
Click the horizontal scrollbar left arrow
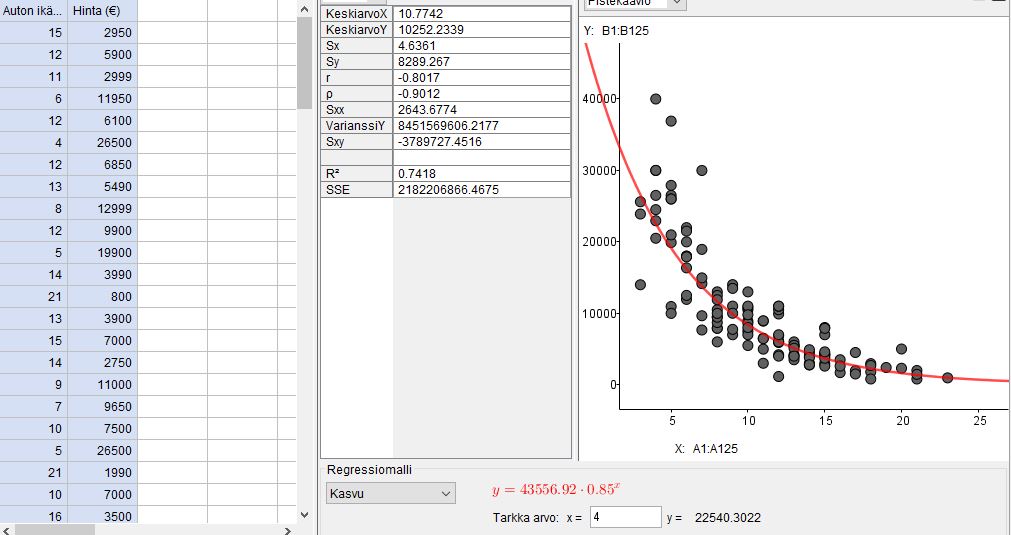pyautogui.click(x=7, y=529)
